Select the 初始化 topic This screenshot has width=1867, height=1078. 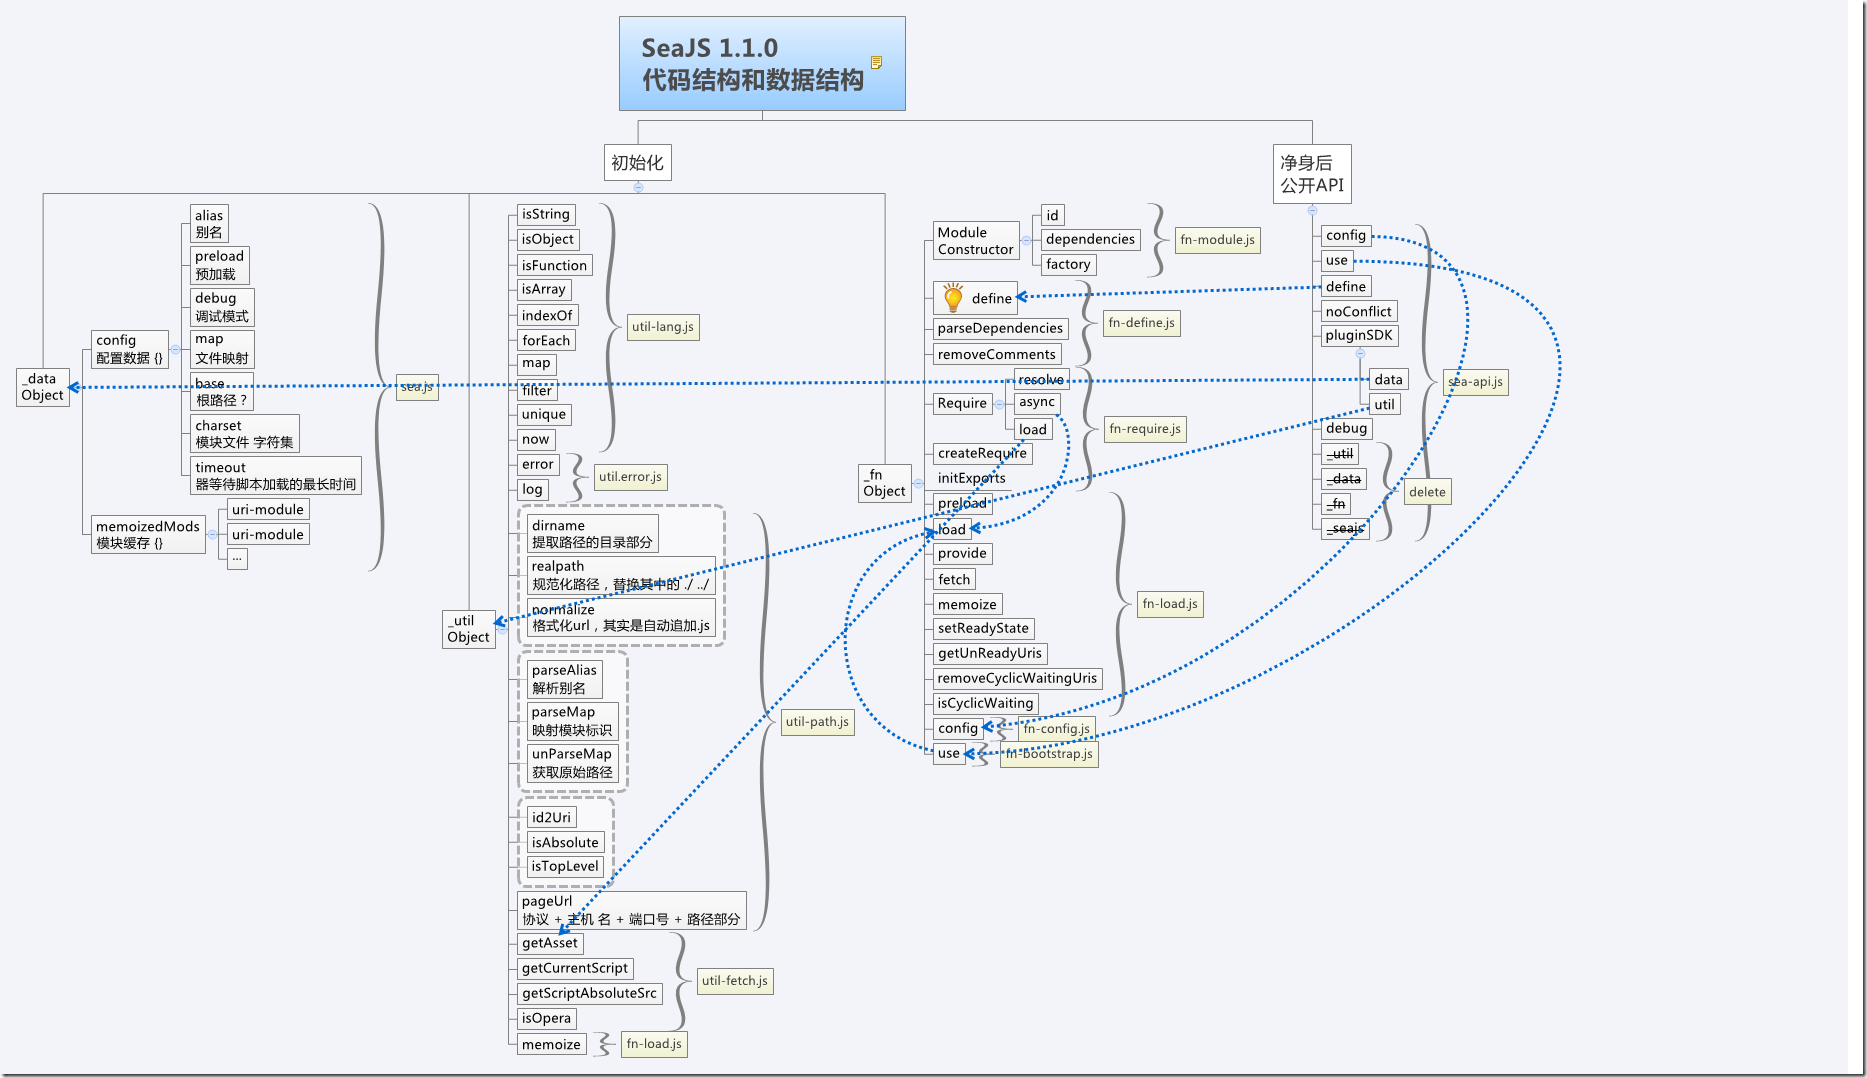[637, 162]
